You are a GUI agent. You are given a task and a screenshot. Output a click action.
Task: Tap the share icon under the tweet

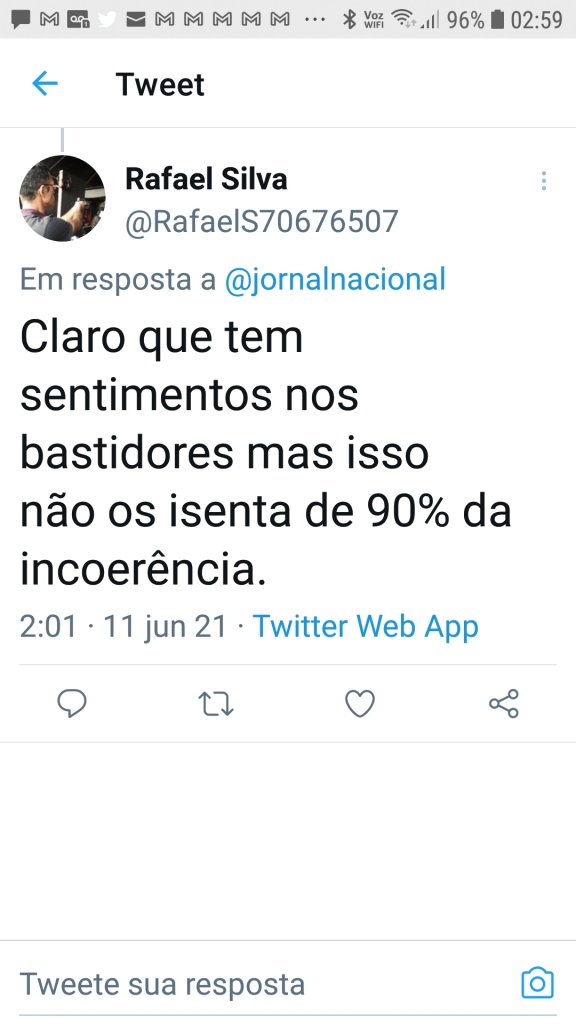[504, 703]
